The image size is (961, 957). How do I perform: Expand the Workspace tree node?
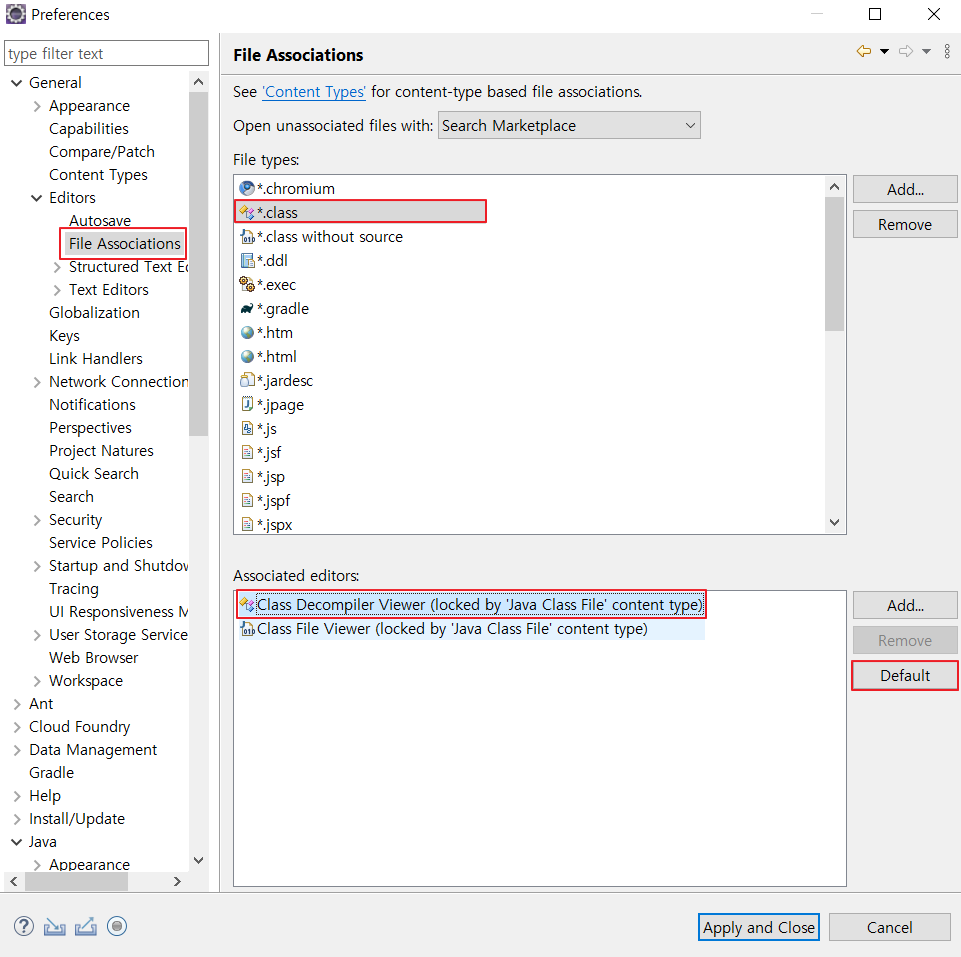tap(37, 681)
